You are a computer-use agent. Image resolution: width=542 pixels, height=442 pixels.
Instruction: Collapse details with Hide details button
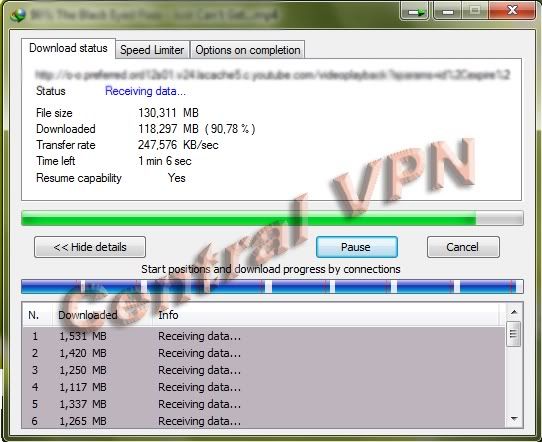(90, 247)
